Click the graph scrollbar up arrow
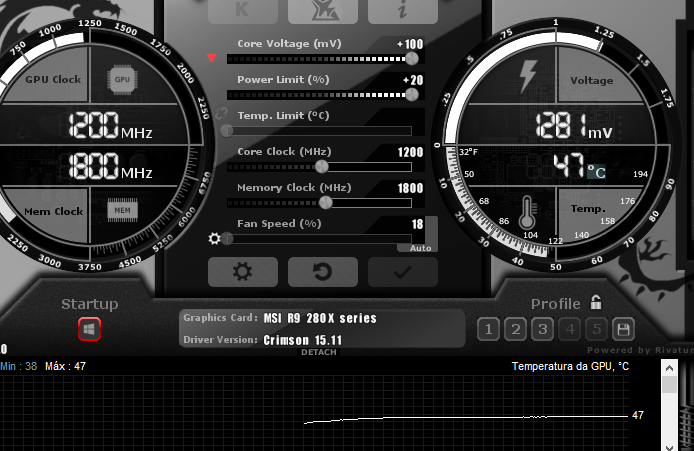The height and width of the screenshot is (451, 694). coord(669,368)
